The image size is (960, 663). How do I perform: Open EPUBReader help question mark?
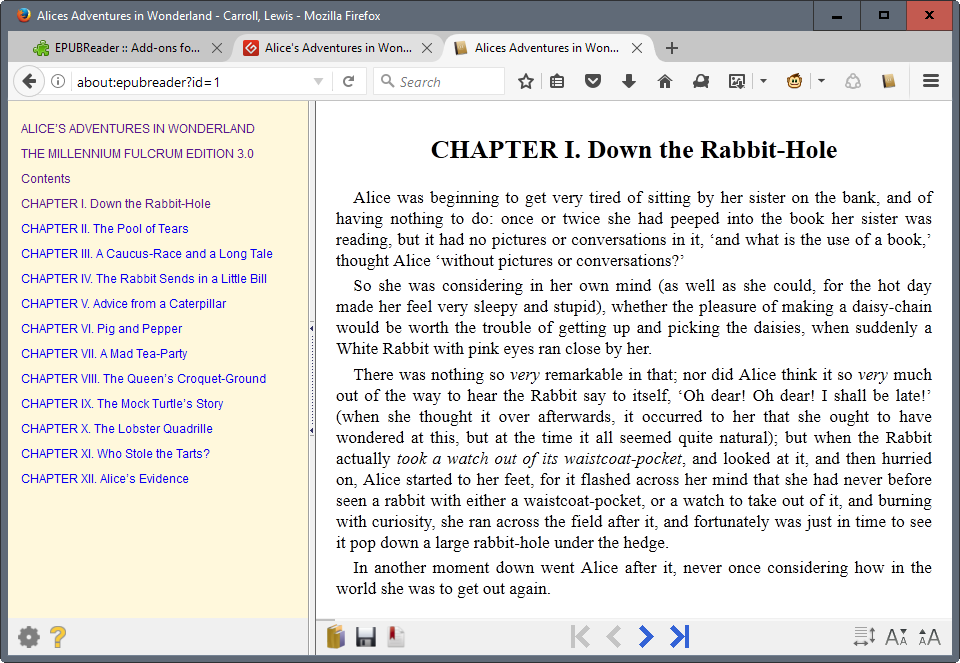58,637
